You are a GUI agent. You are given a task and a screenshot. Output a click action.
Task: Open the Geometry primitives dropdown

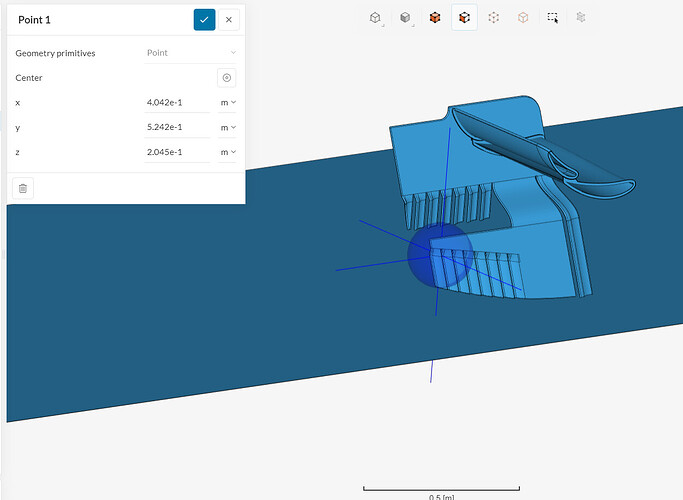click(x=191, y=53)
